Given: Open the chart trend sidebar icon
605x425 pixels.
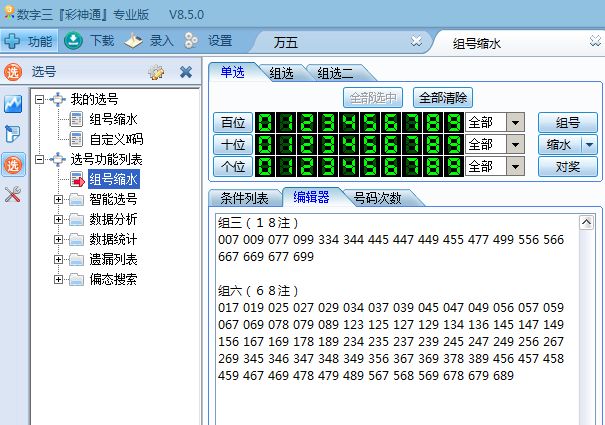Looking at the screenshot, I should 13,104.
